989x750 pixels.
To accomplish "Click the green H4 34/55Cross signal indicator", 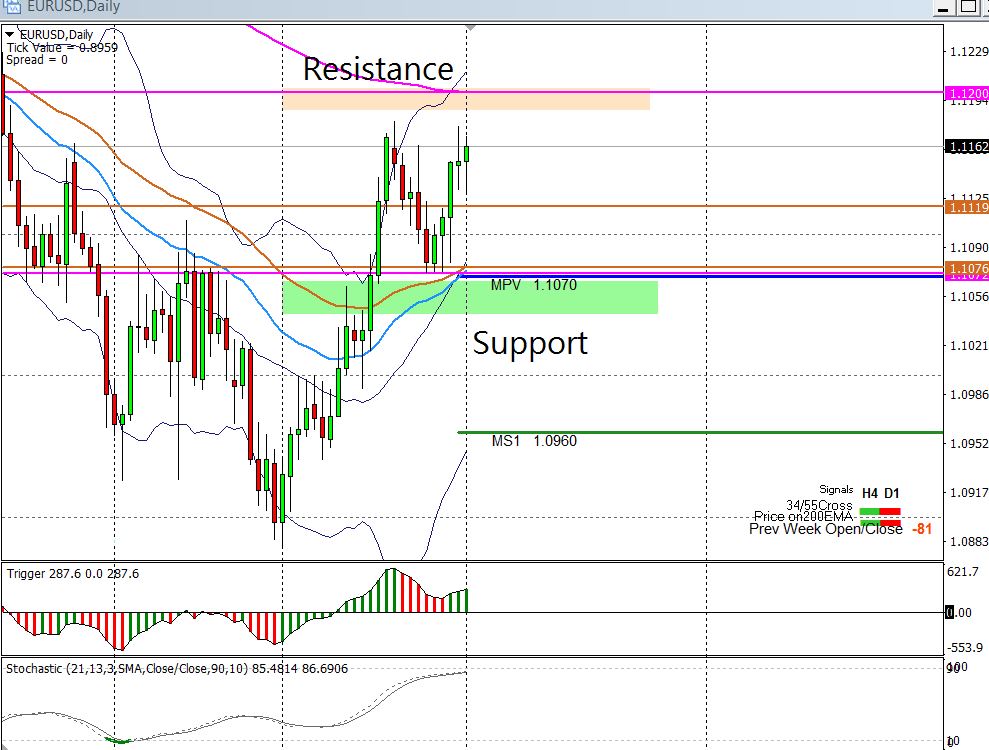I will (x=869, y=511).
